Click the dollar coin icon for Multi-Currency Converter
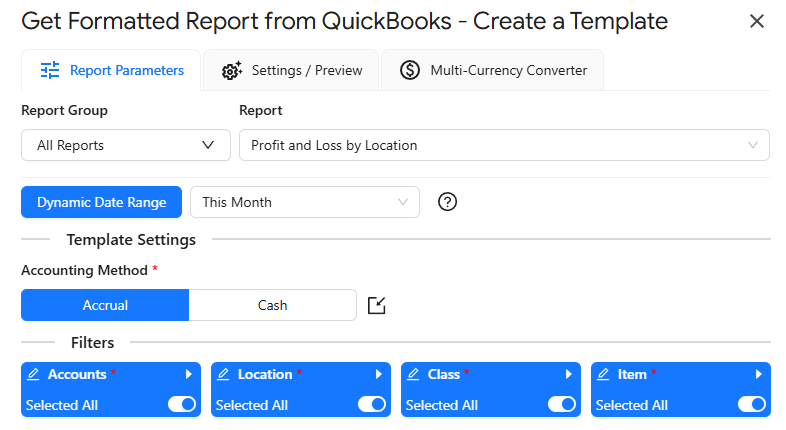 coord(410,70)
